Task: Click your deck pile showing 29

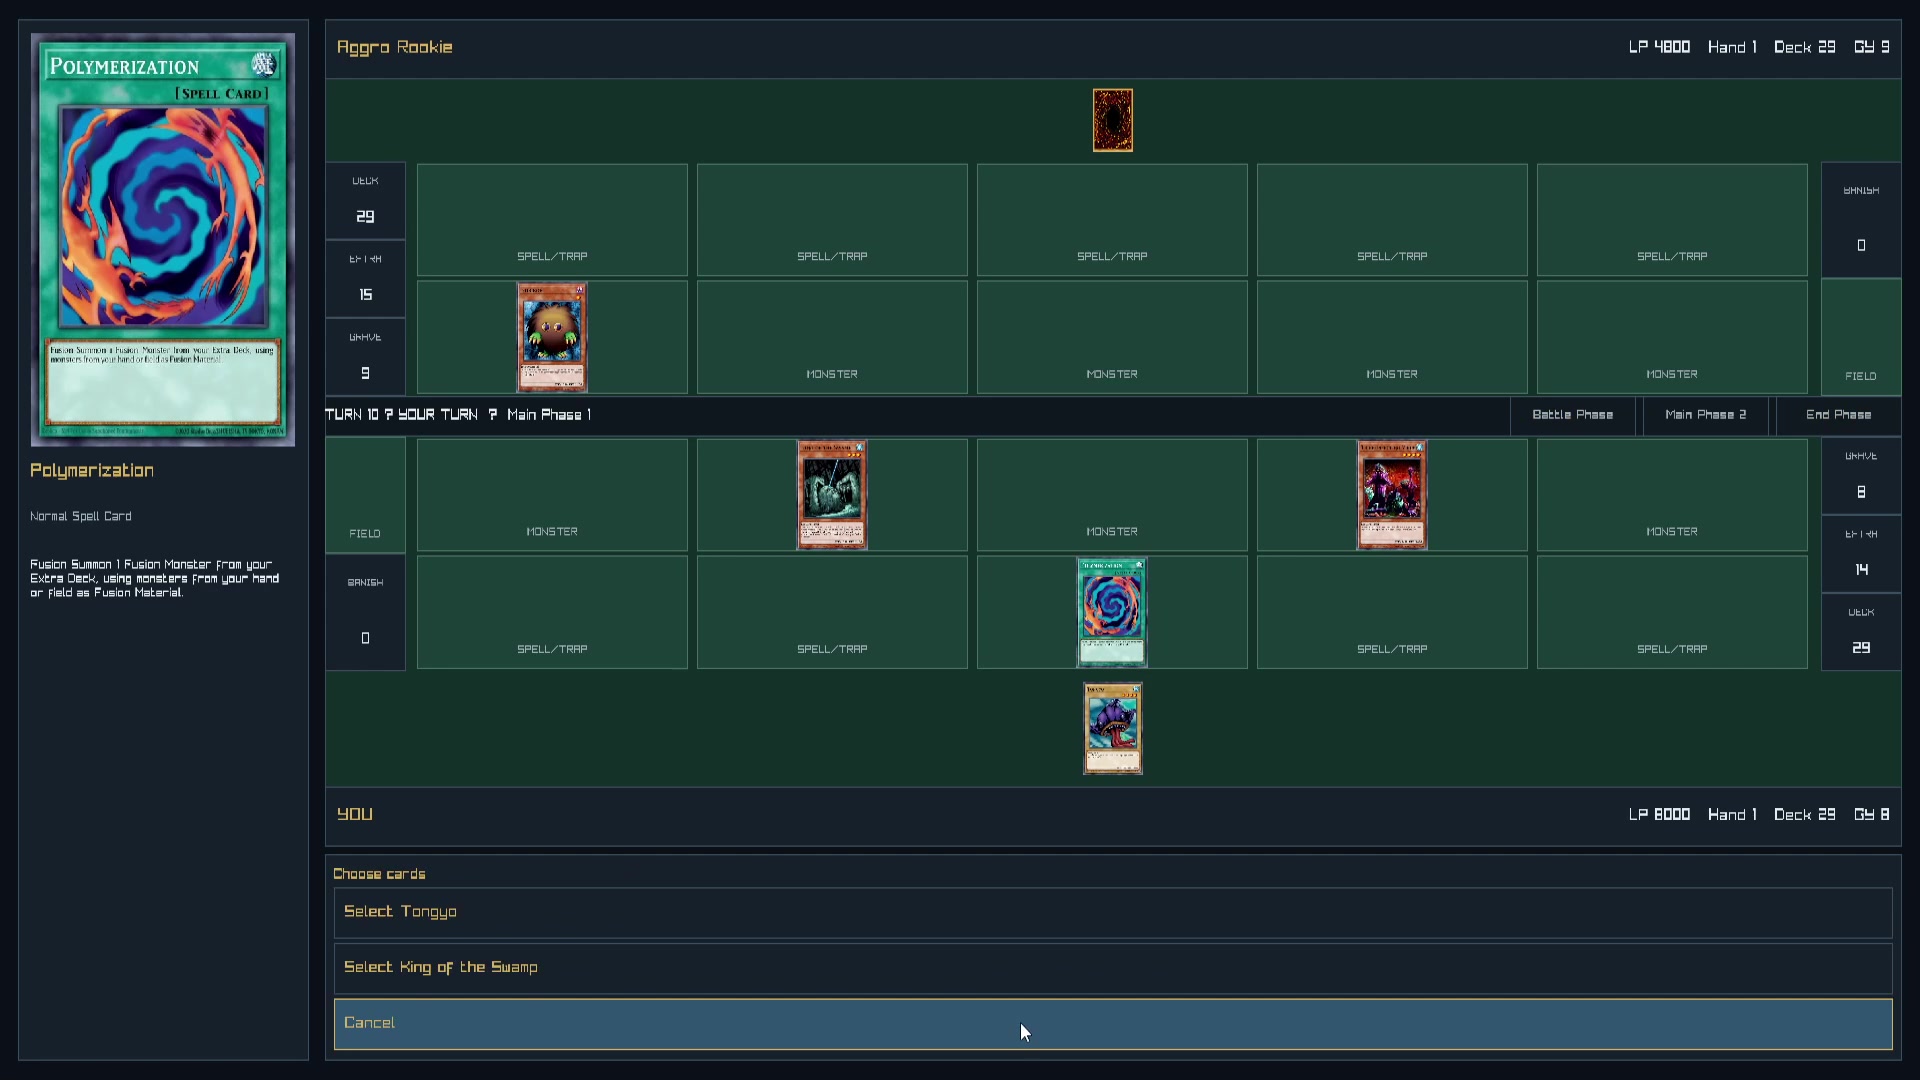Action: coord(1861,632)
